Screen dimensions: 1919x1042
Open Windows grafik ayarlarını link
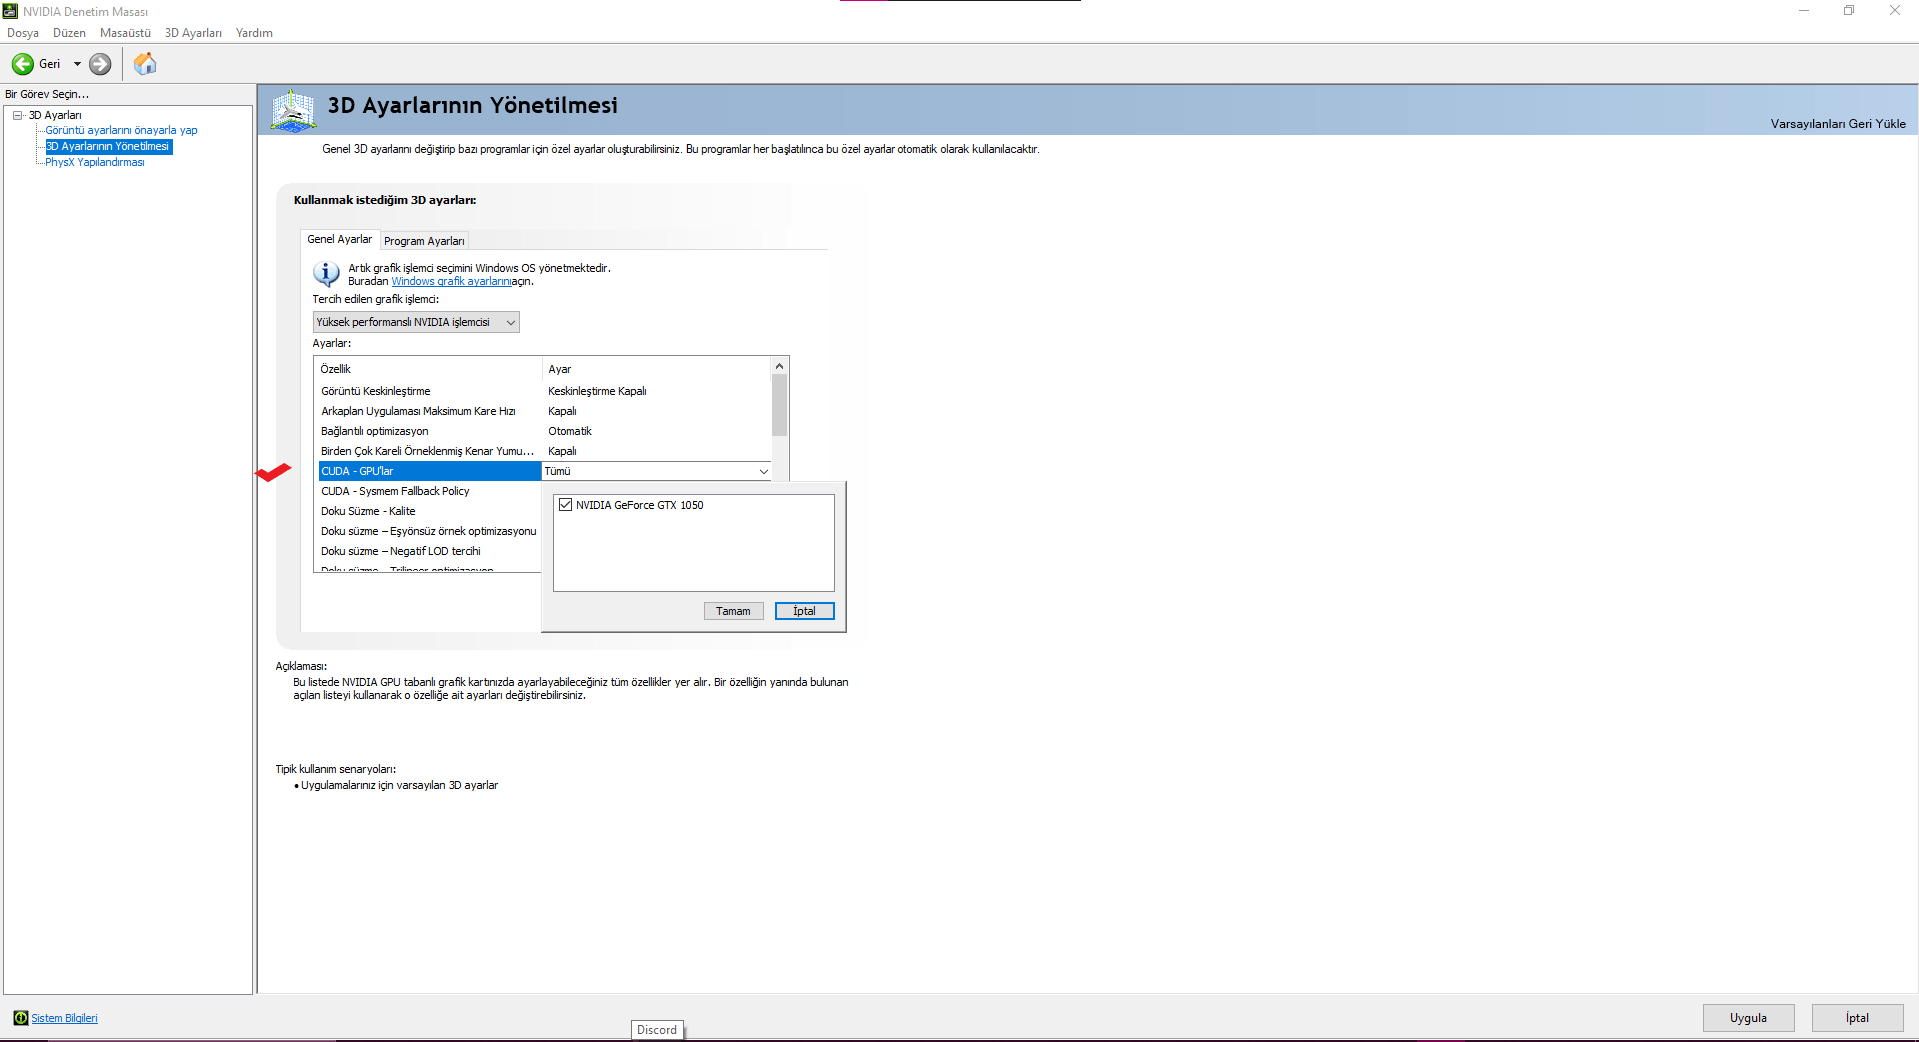click(451, 282)
